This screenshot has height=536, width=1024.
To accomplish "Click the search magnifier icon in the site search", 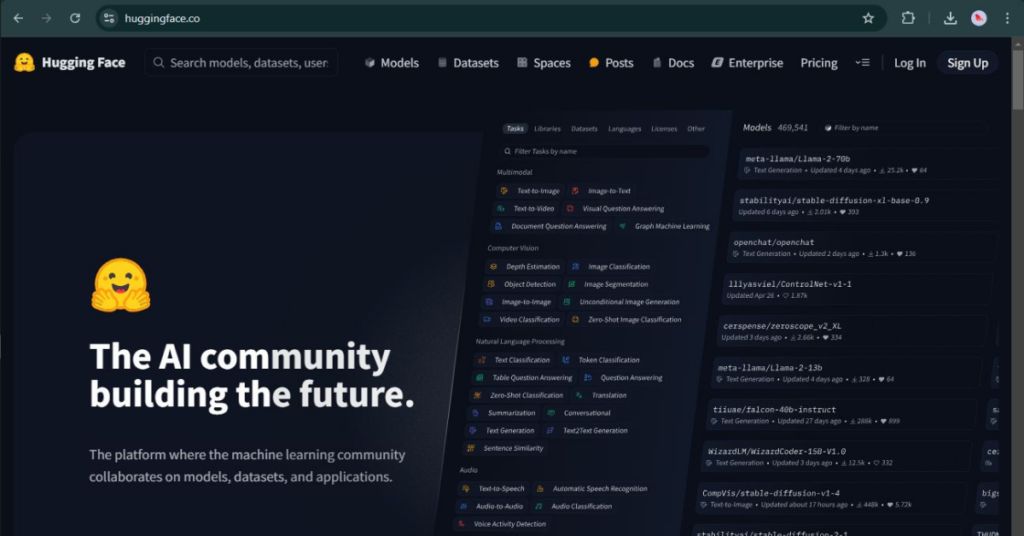I will pyautogui.click(x=158, y=63).
